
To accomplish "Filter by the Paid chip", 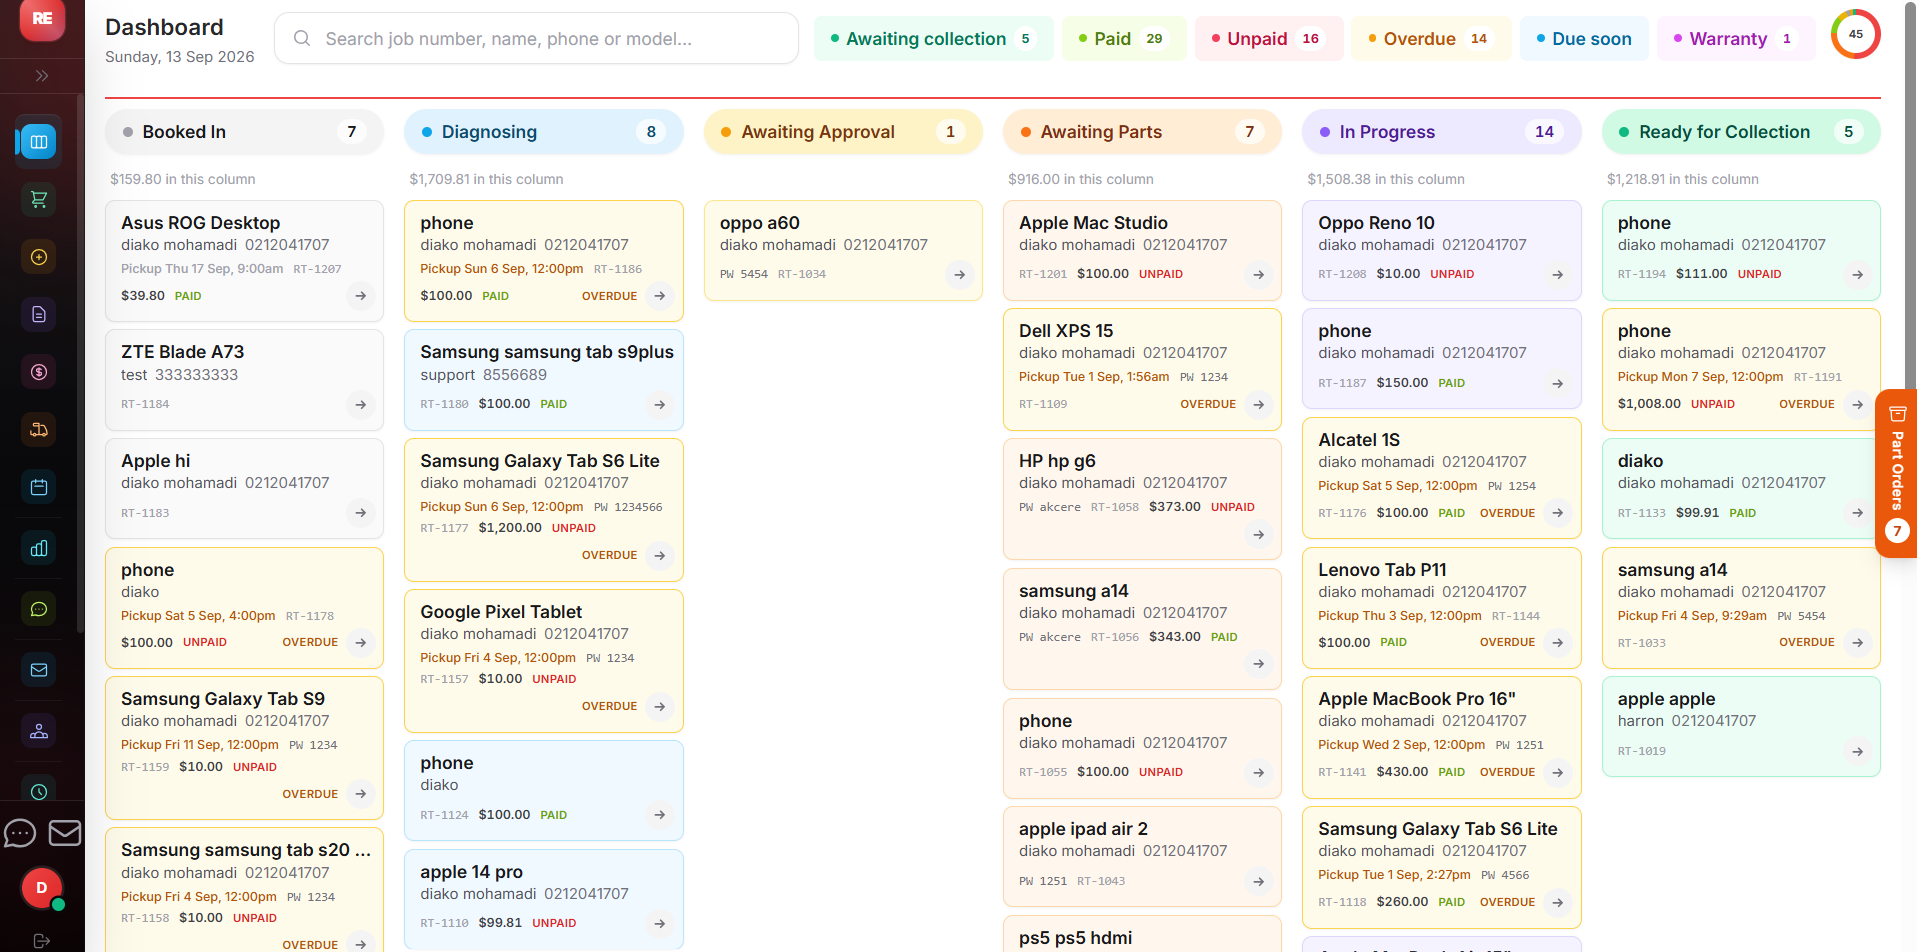I will pos(1124,39).
